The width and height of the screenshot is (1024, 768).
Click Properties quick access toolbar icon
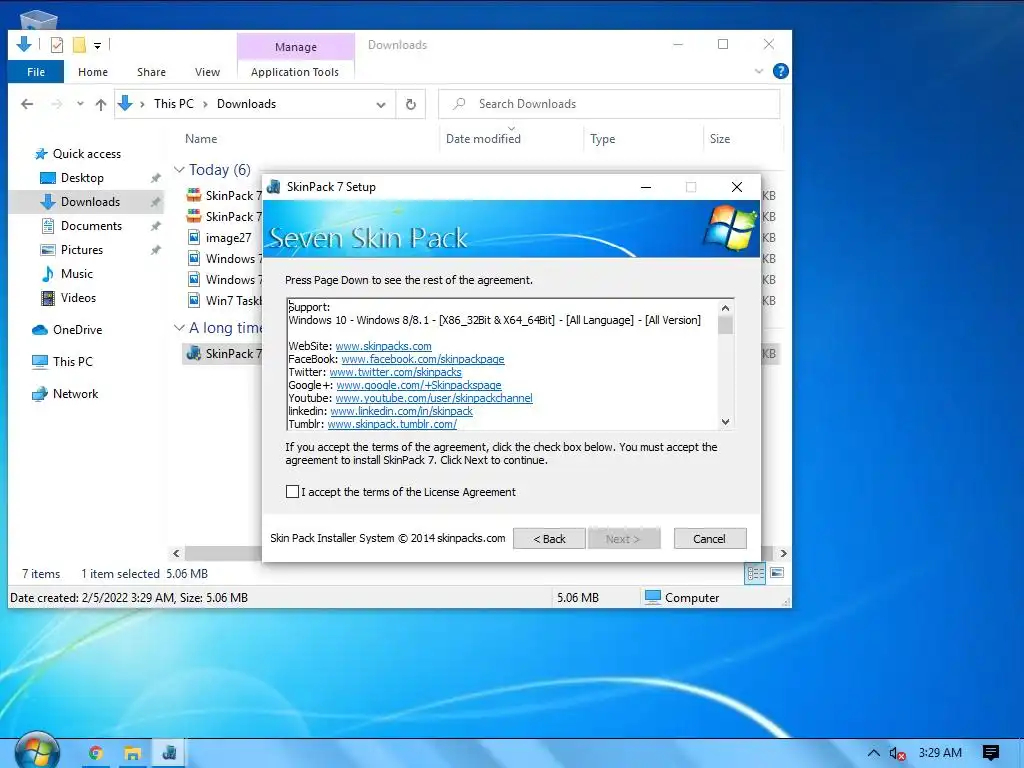coord(57,45)
